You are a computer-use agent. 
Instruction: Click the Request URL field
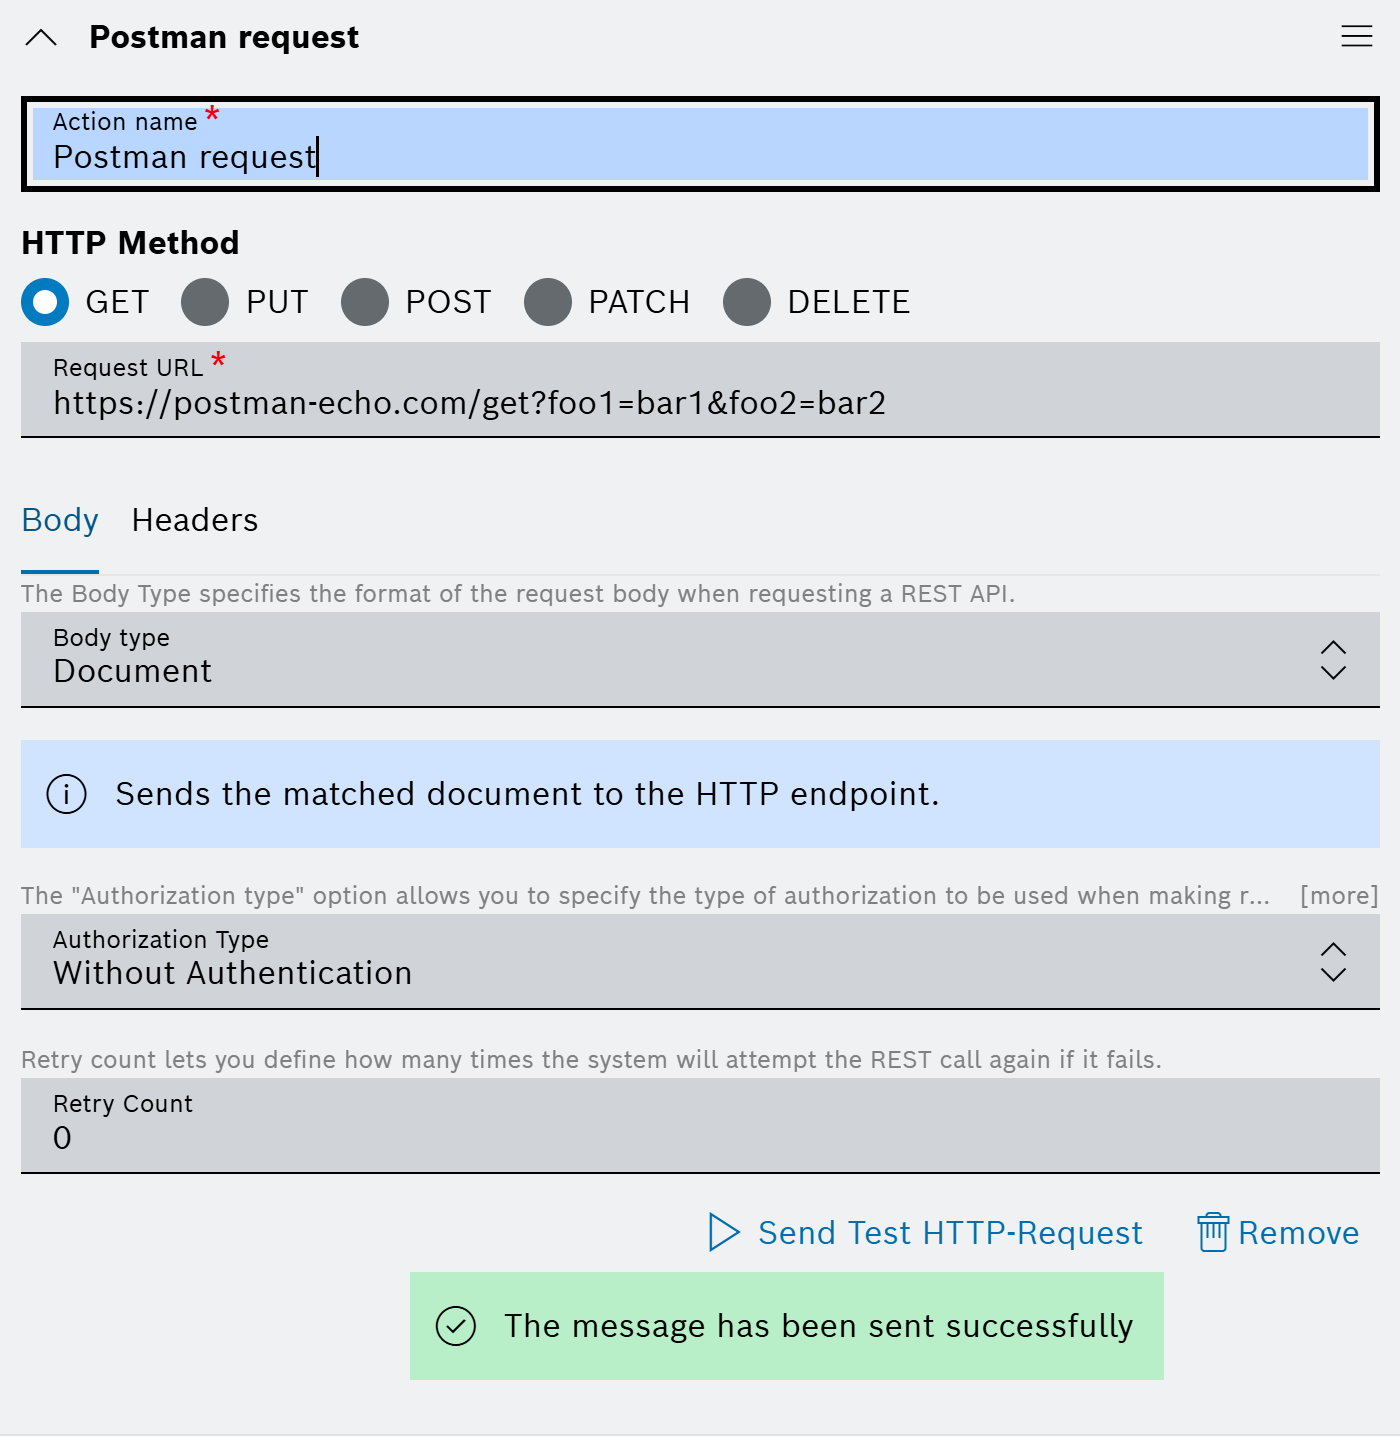tap(700, 390)
